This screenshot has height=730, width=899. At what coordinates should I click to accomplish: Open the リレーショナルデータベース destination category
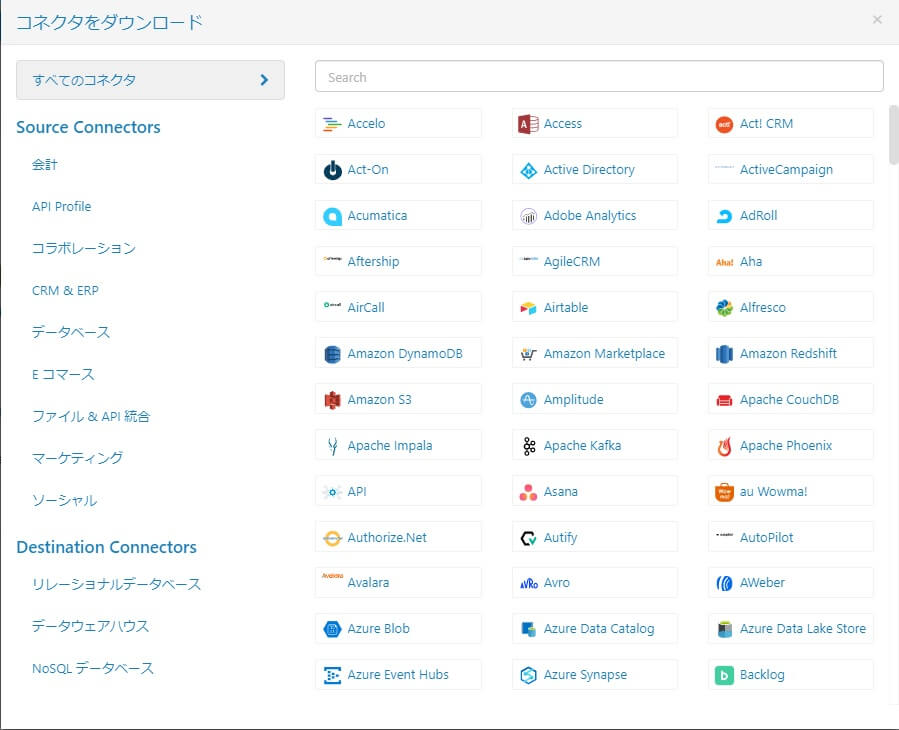(x=116, y=584)
